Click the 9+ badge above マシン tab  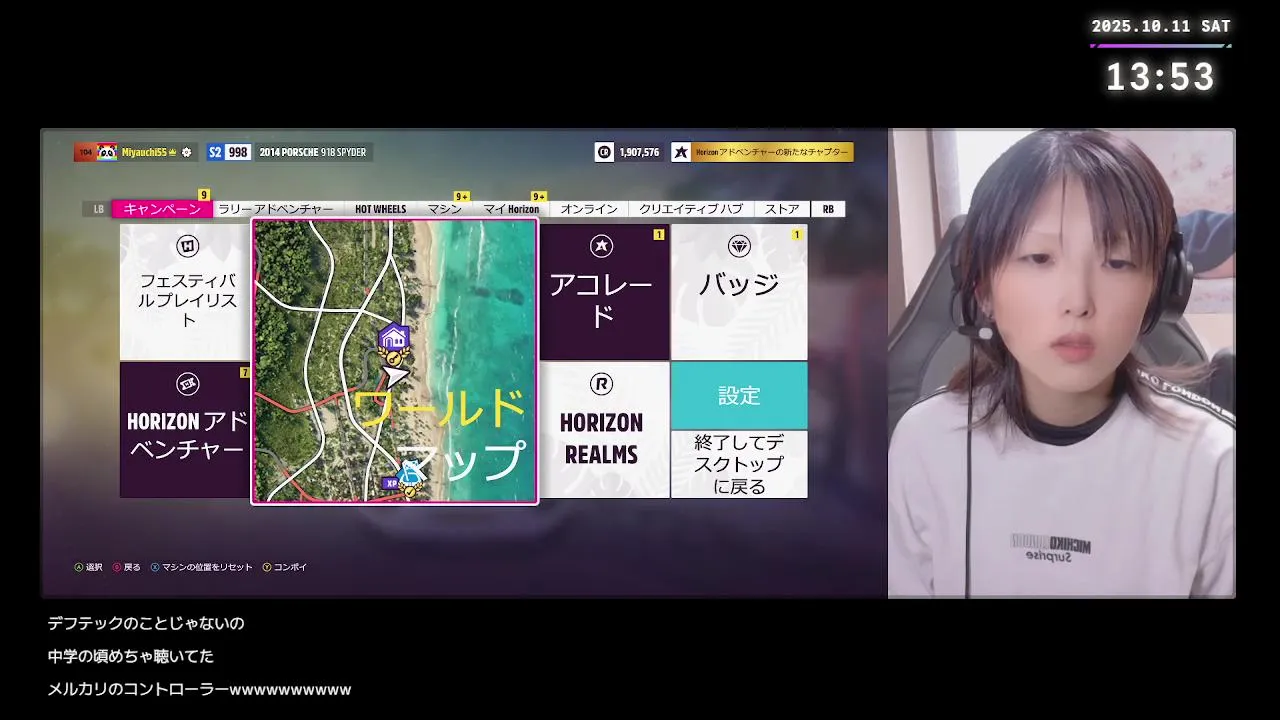click(x=462, y=196)
